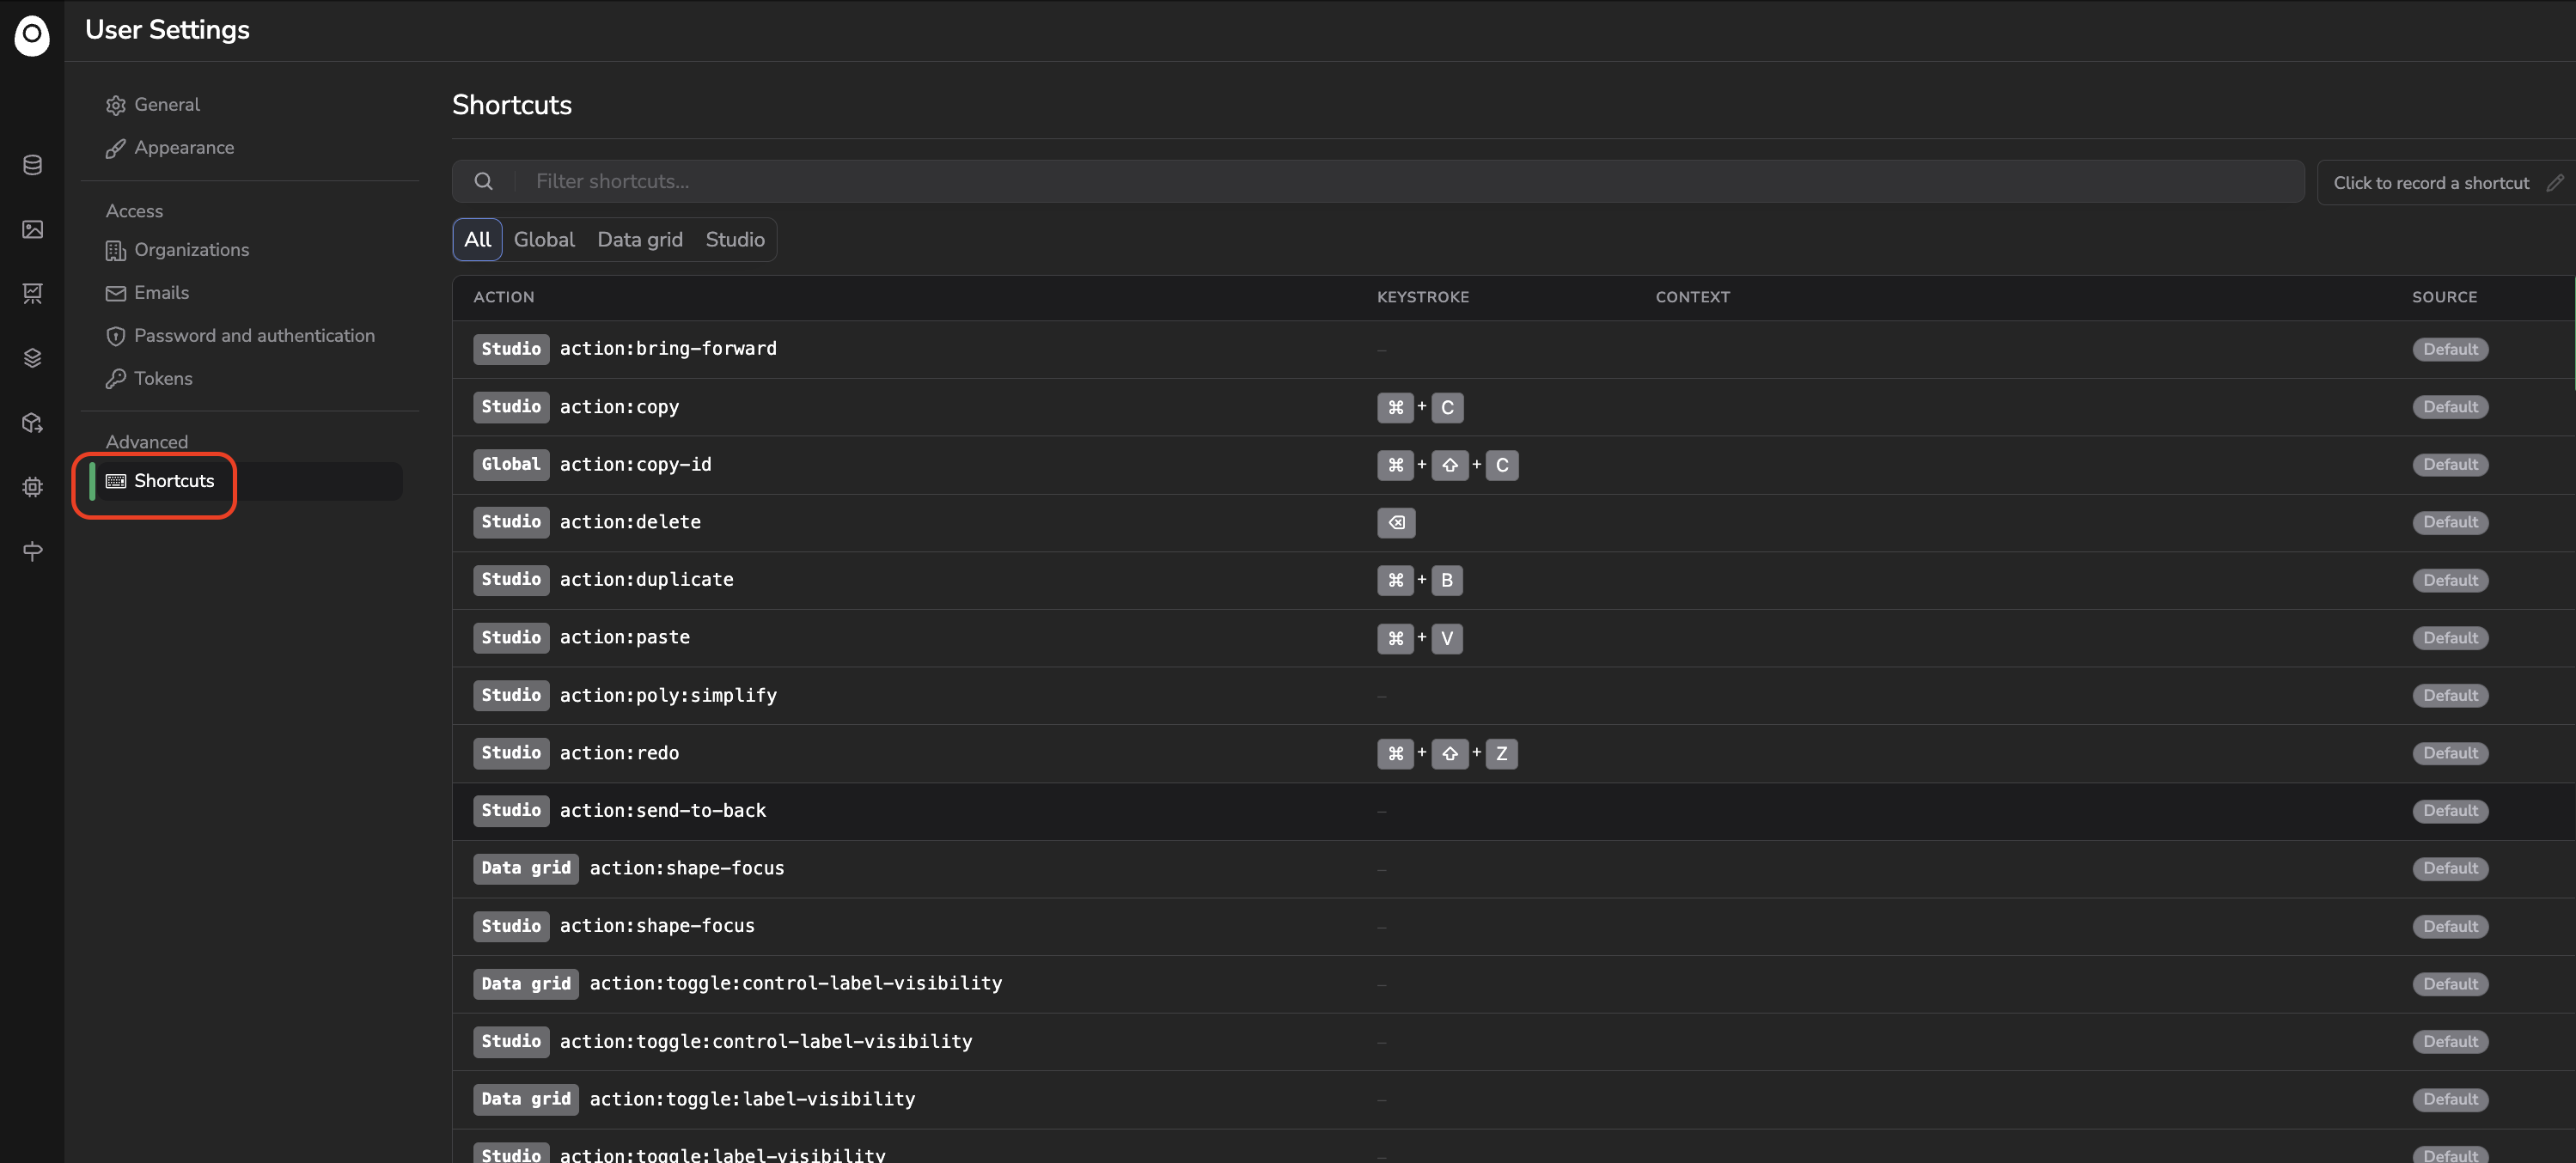Click the shift key icon for action:copy-id
This screenshot has width=2576, height=1163.
[1450, 465]
